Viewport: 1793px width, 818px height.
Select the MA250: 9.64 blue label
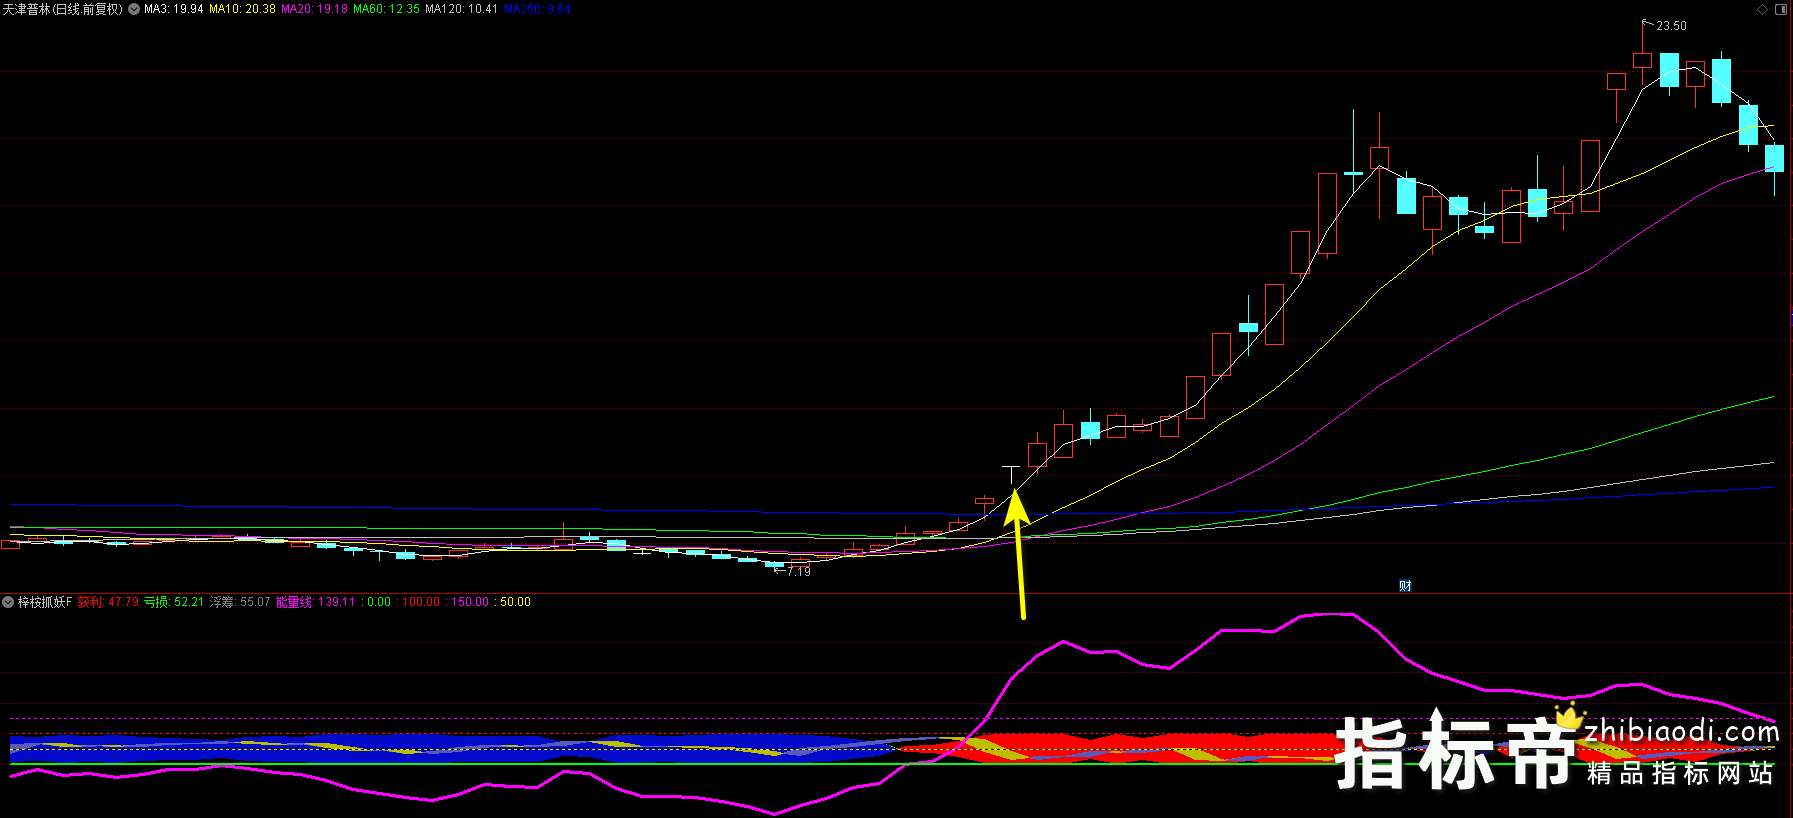point(538,9)
